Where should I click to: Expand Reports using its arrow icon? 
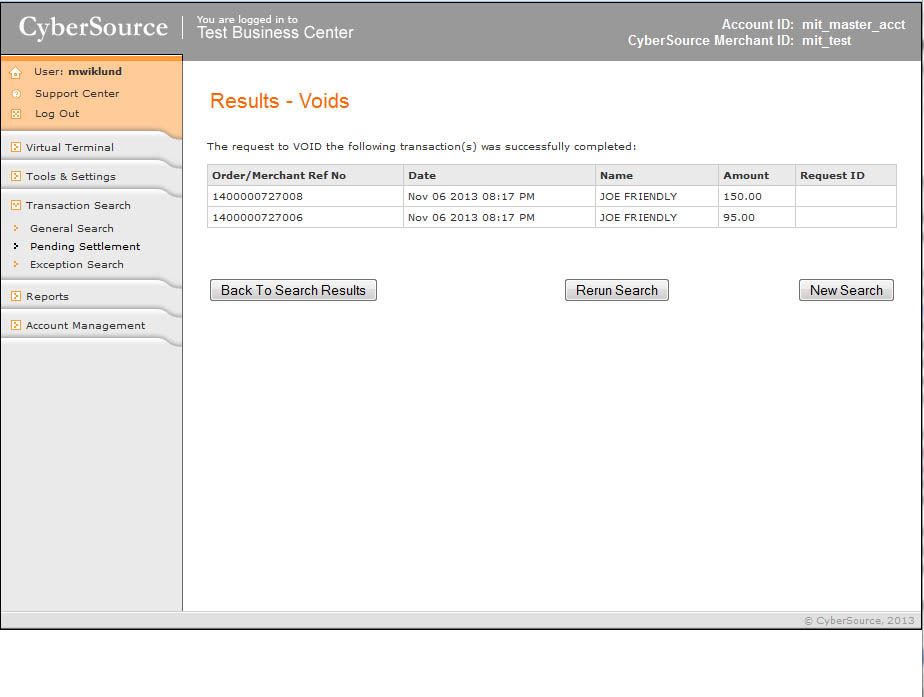click(x=16, y=296)
